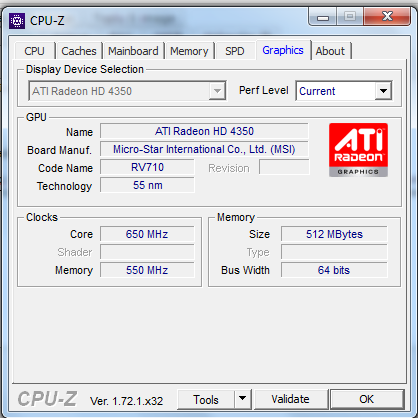The width and height of the screenshot is (418, 418).
Task: Click the version text Ver. 1.72.1.x32
Action: pyautogui.click(x=126, y=401)
